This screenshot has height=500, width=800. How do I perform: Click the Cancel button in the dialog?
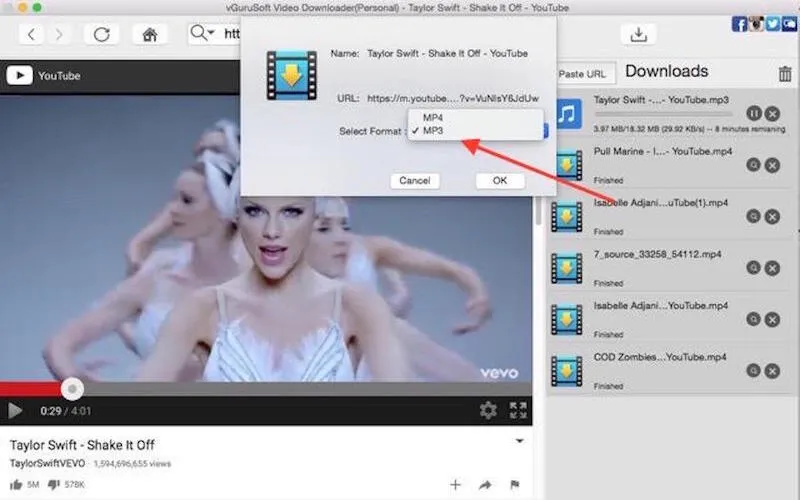point(415,181)
